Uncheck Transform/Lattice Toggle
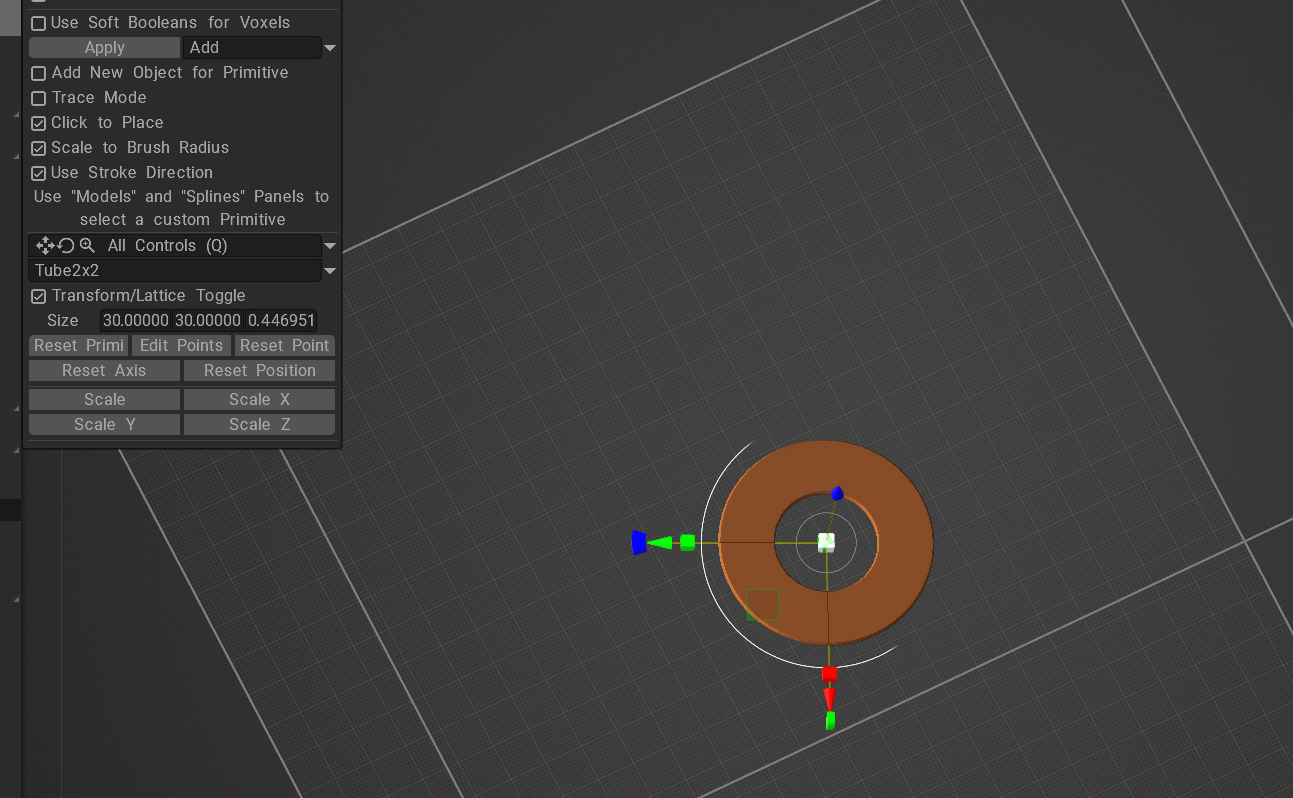This screenshot has height=798, width=1293. pos(39,296)
